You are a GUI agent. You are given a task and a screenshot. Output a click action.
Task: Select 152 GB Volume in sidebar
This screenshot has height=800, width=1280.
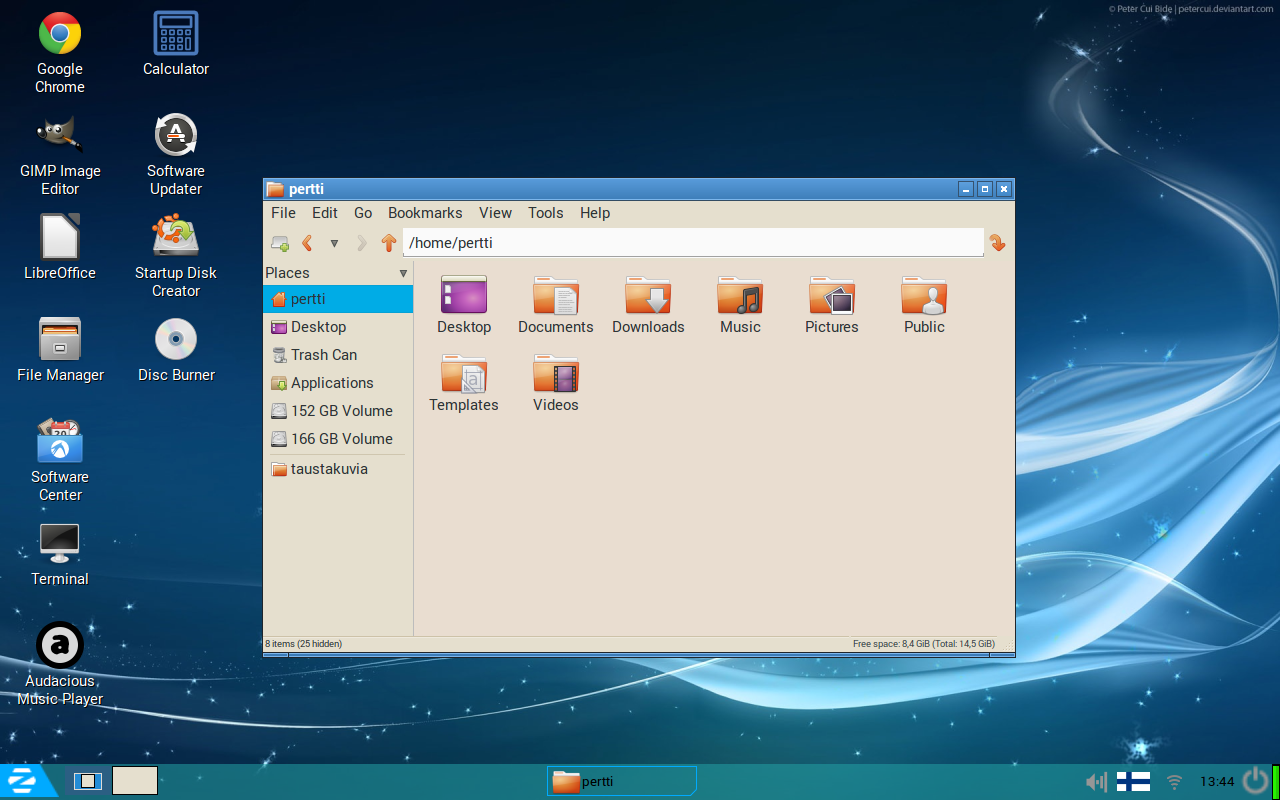click(341, 411)
